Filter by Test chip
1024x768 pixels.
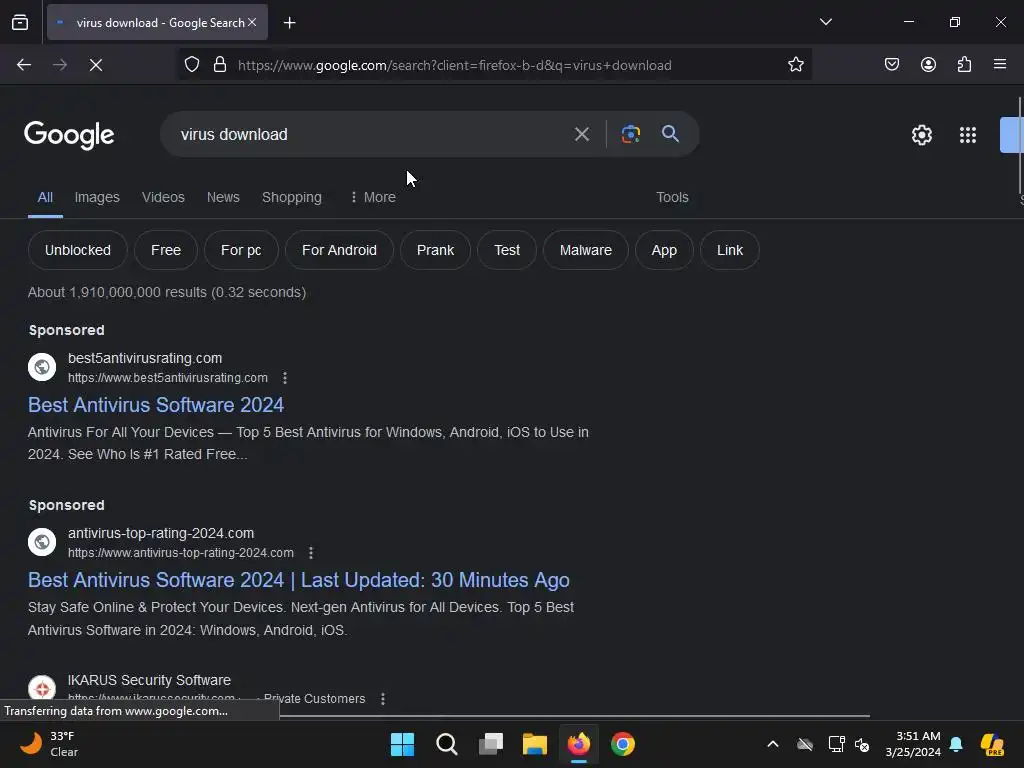click(x=507, y=250)
